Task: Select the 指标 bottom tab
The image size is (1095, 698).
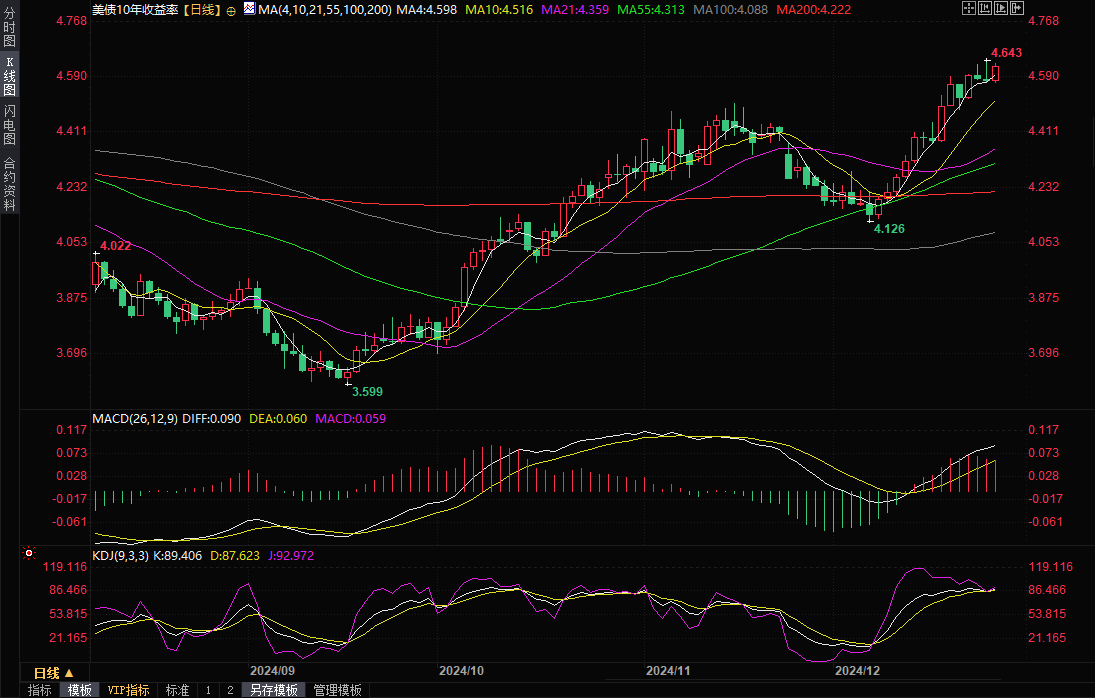Action: (40, 690)
